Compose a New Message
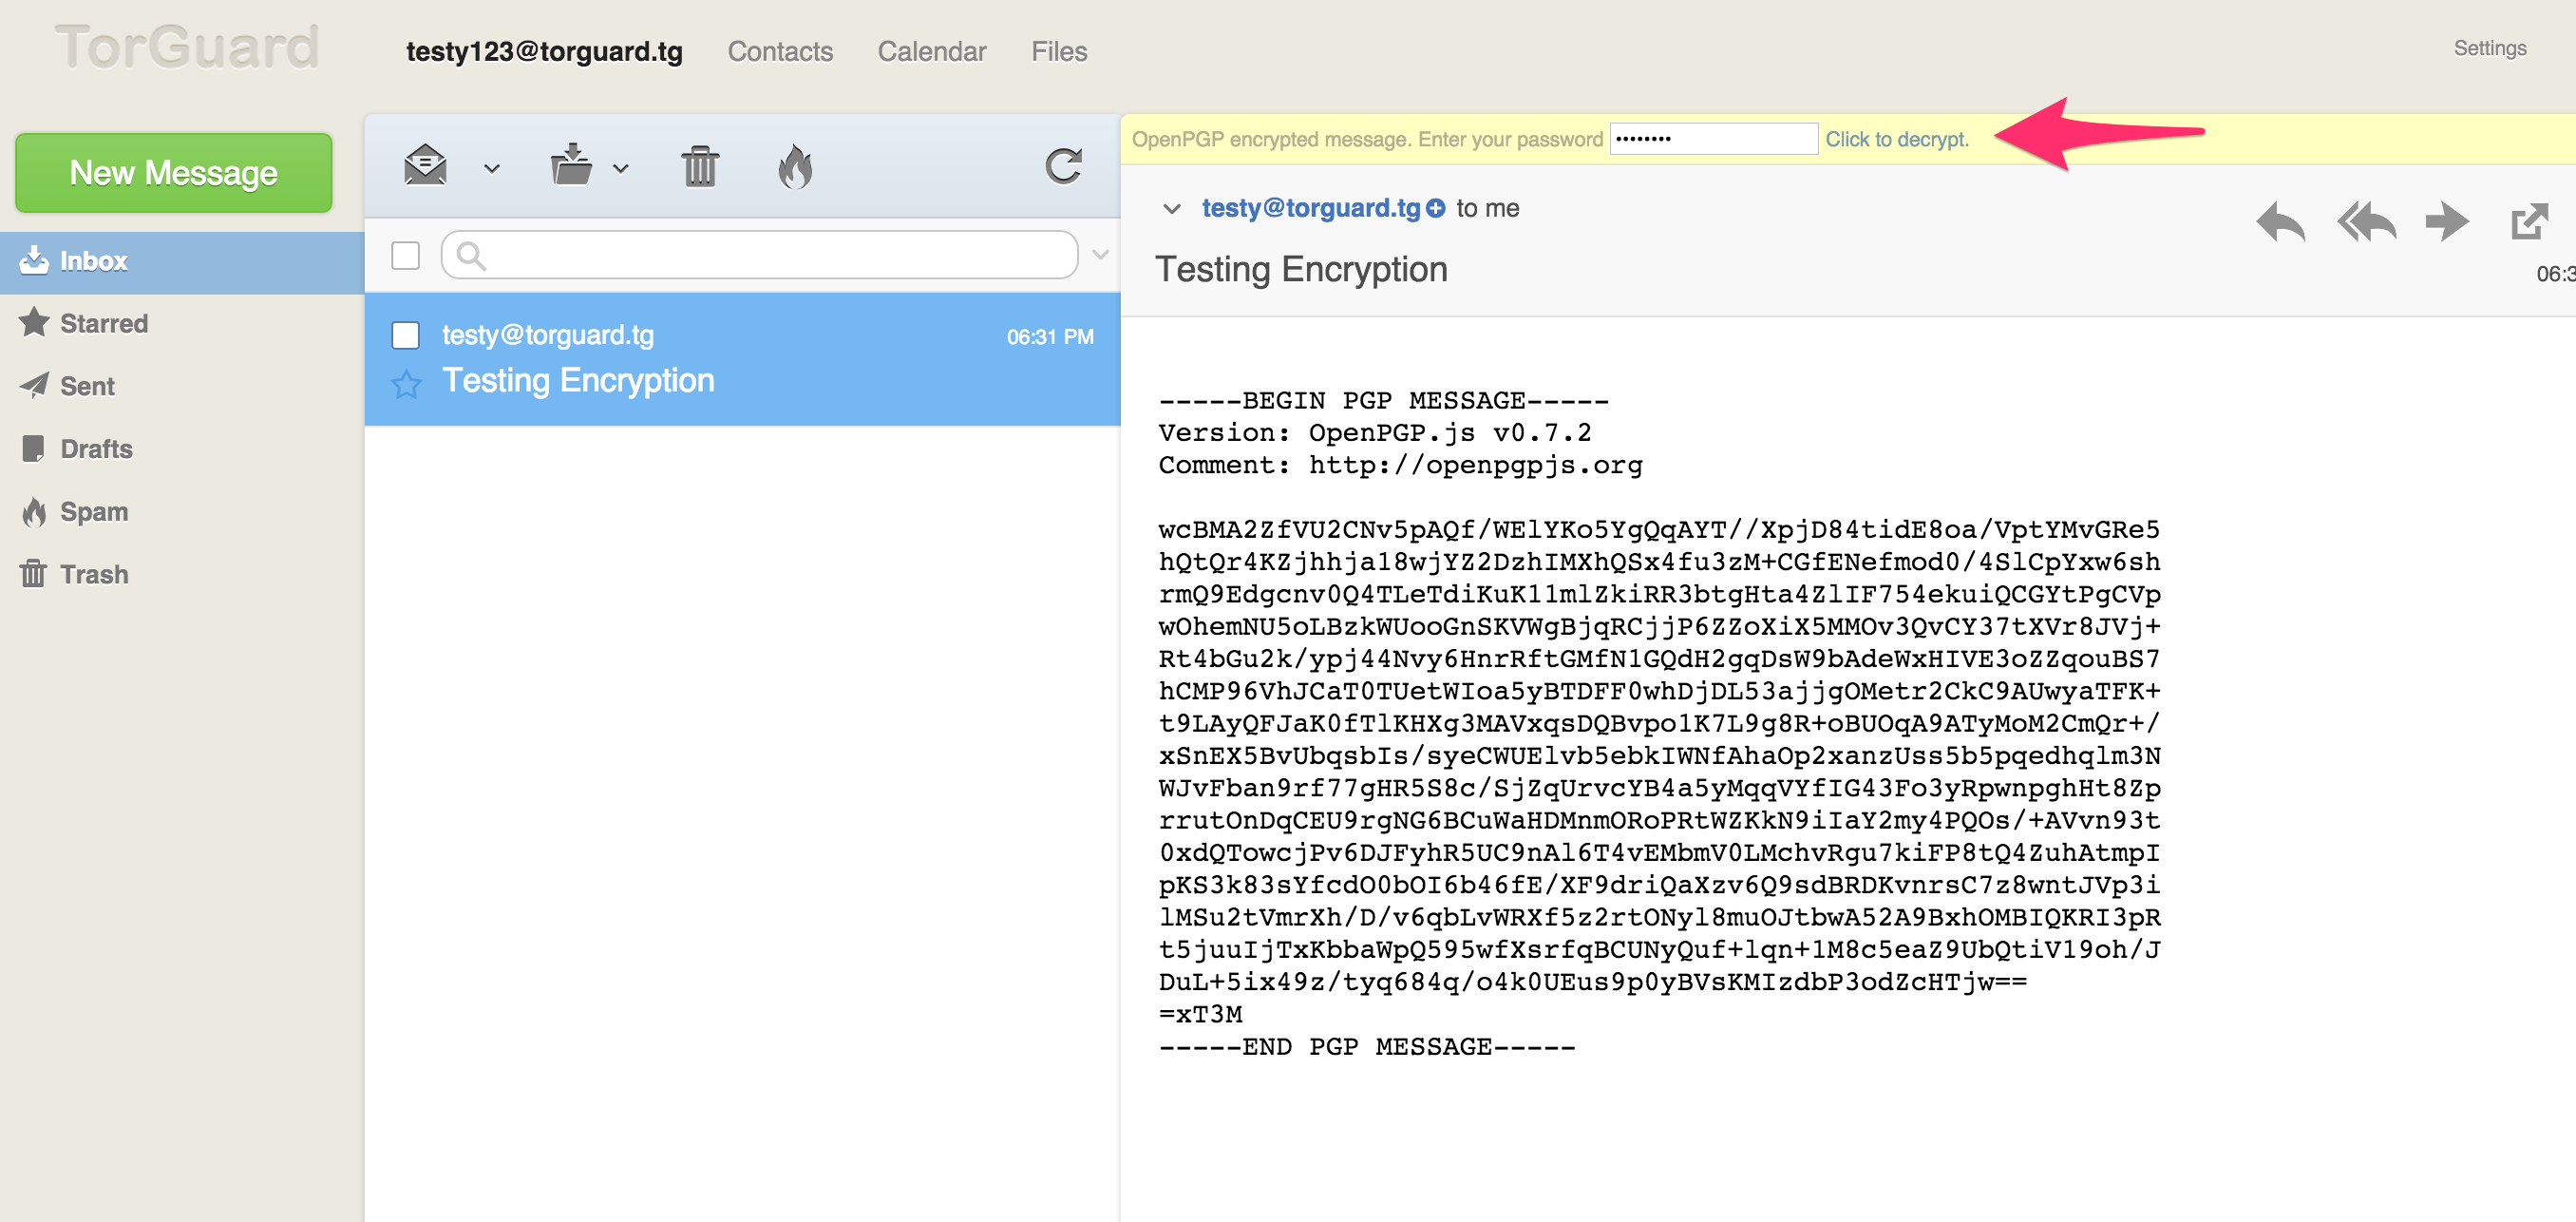 click(174, 173)
